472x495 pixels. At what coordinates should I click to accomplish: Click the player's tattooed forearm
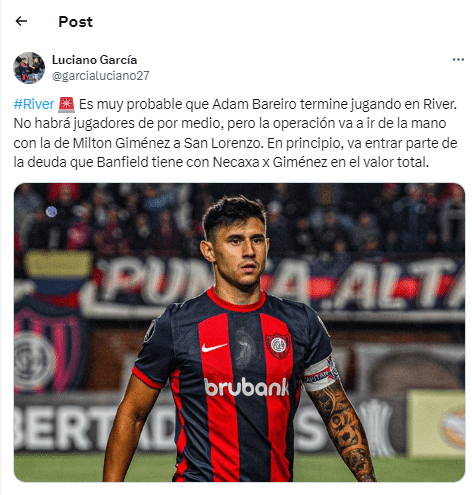(343, 432)
